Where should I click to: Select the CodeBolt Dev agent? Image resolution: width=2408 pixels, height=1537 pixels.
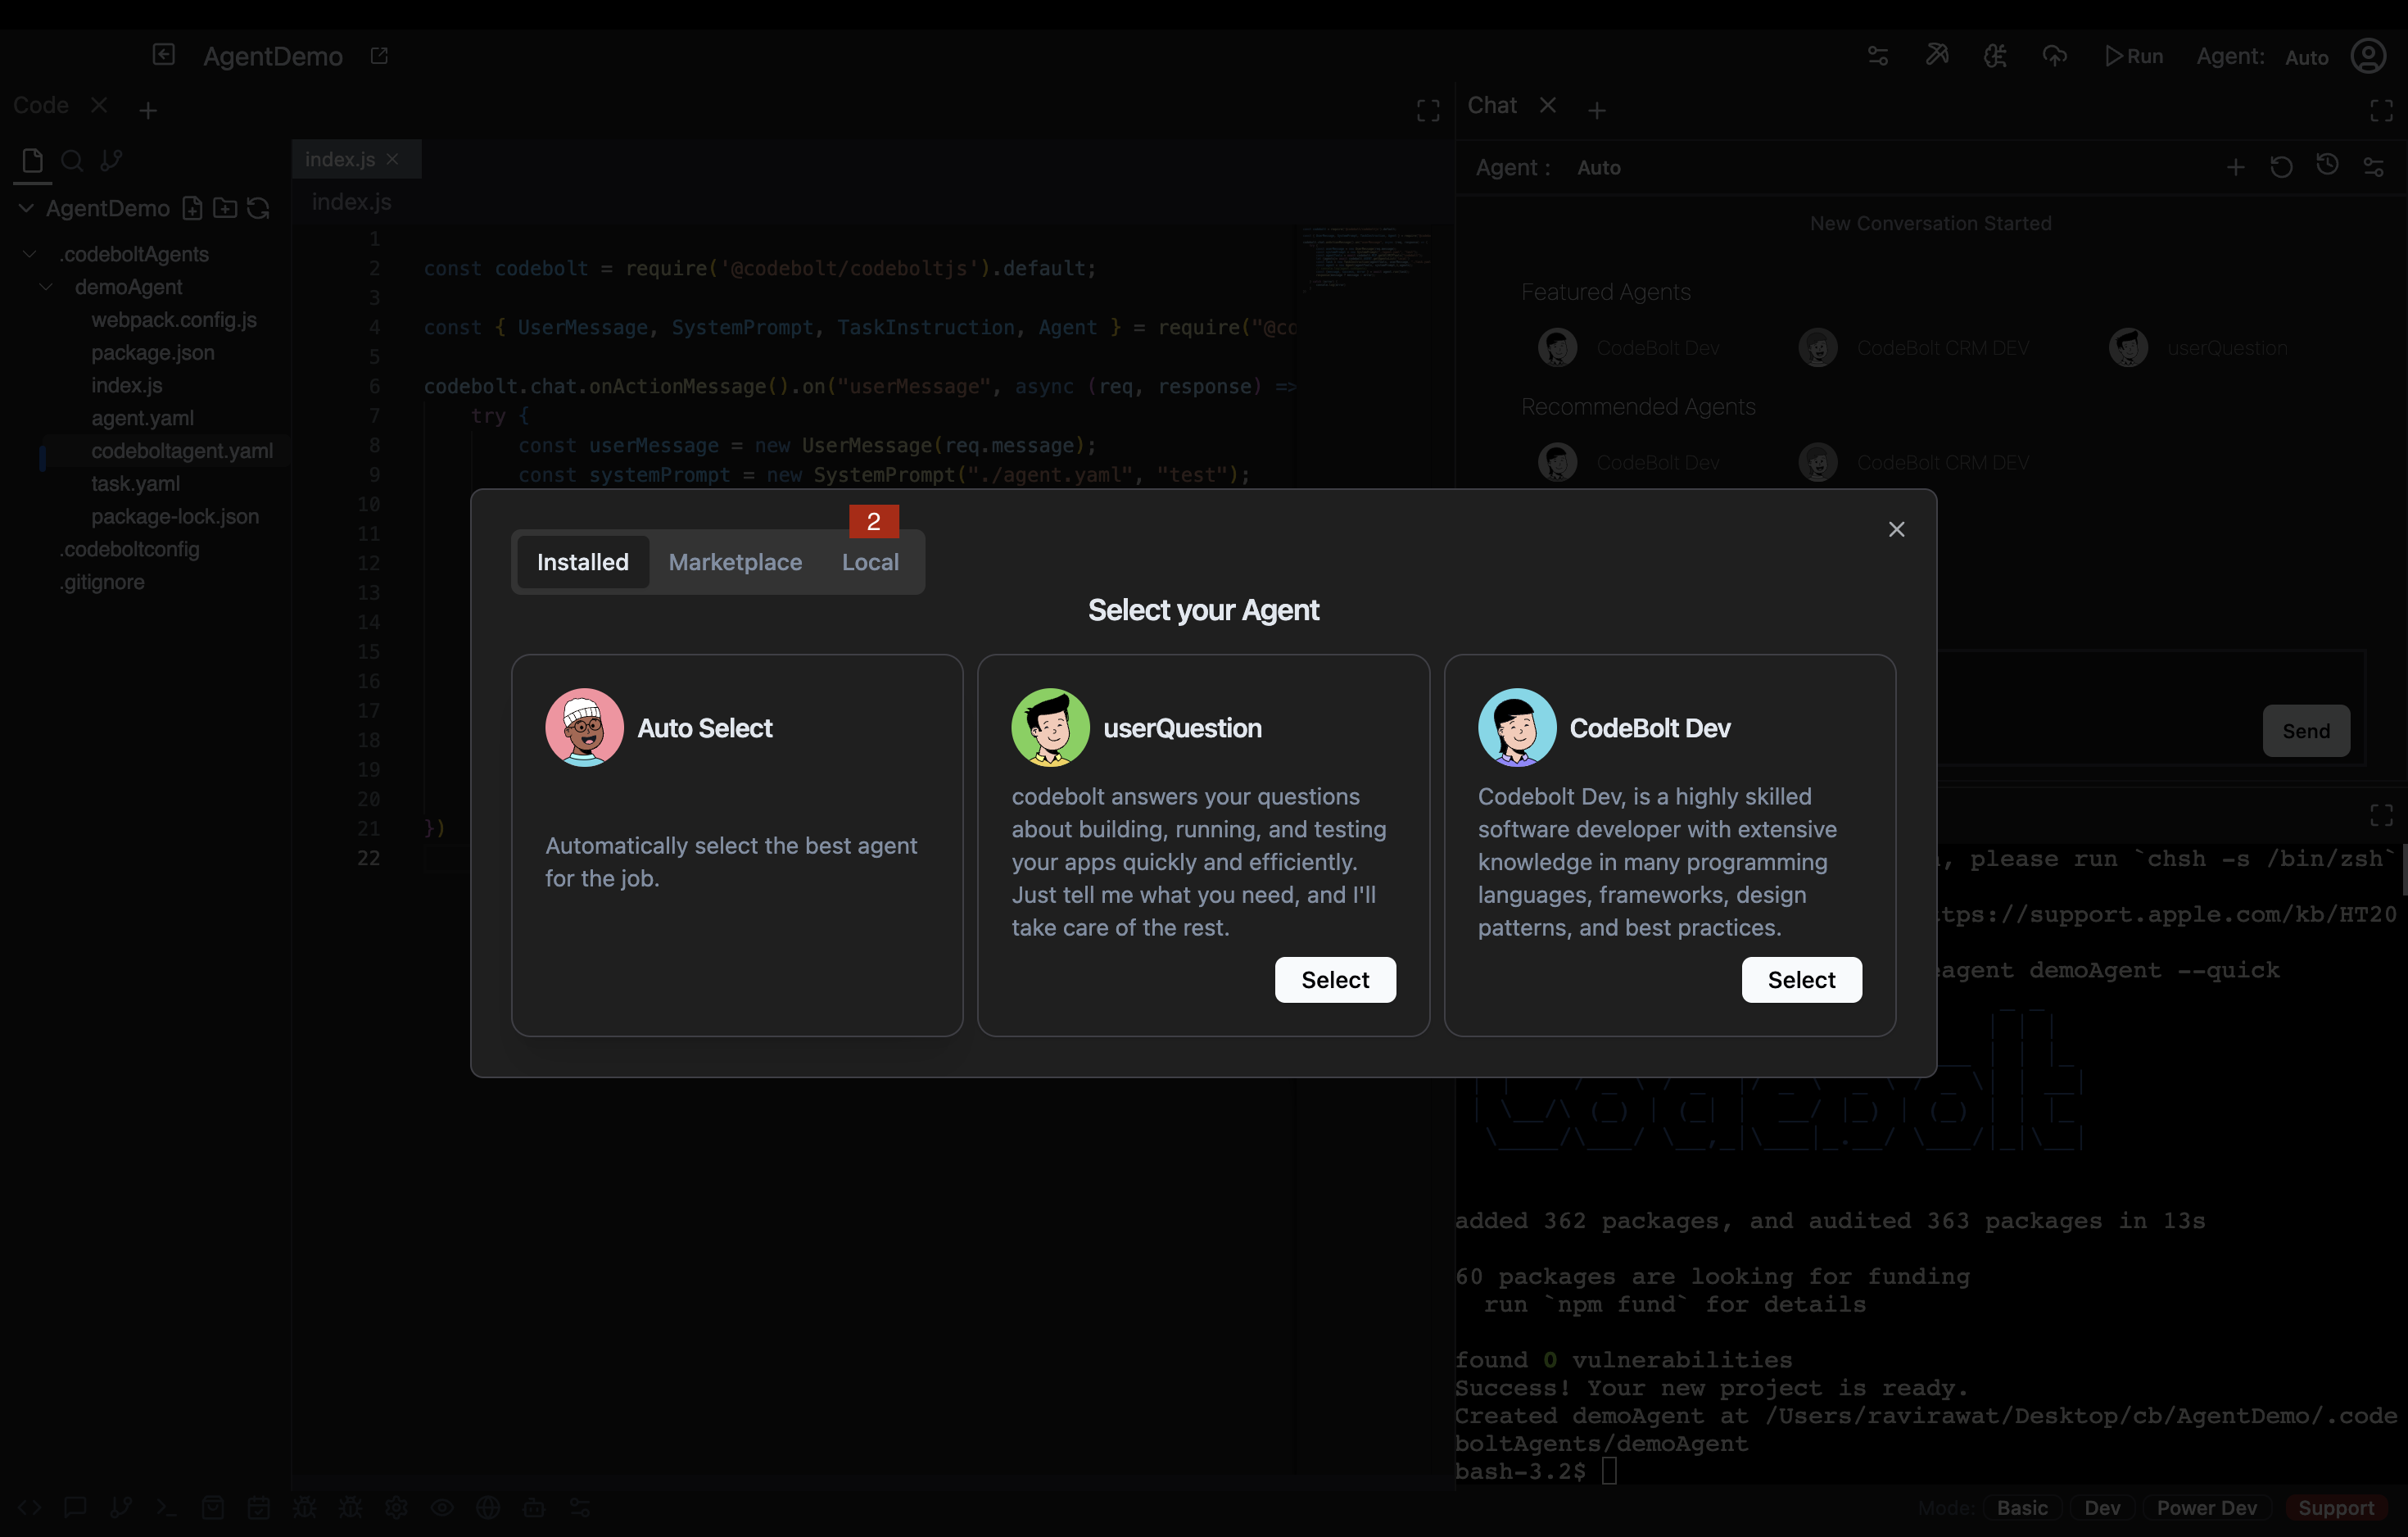[1801, 979]
